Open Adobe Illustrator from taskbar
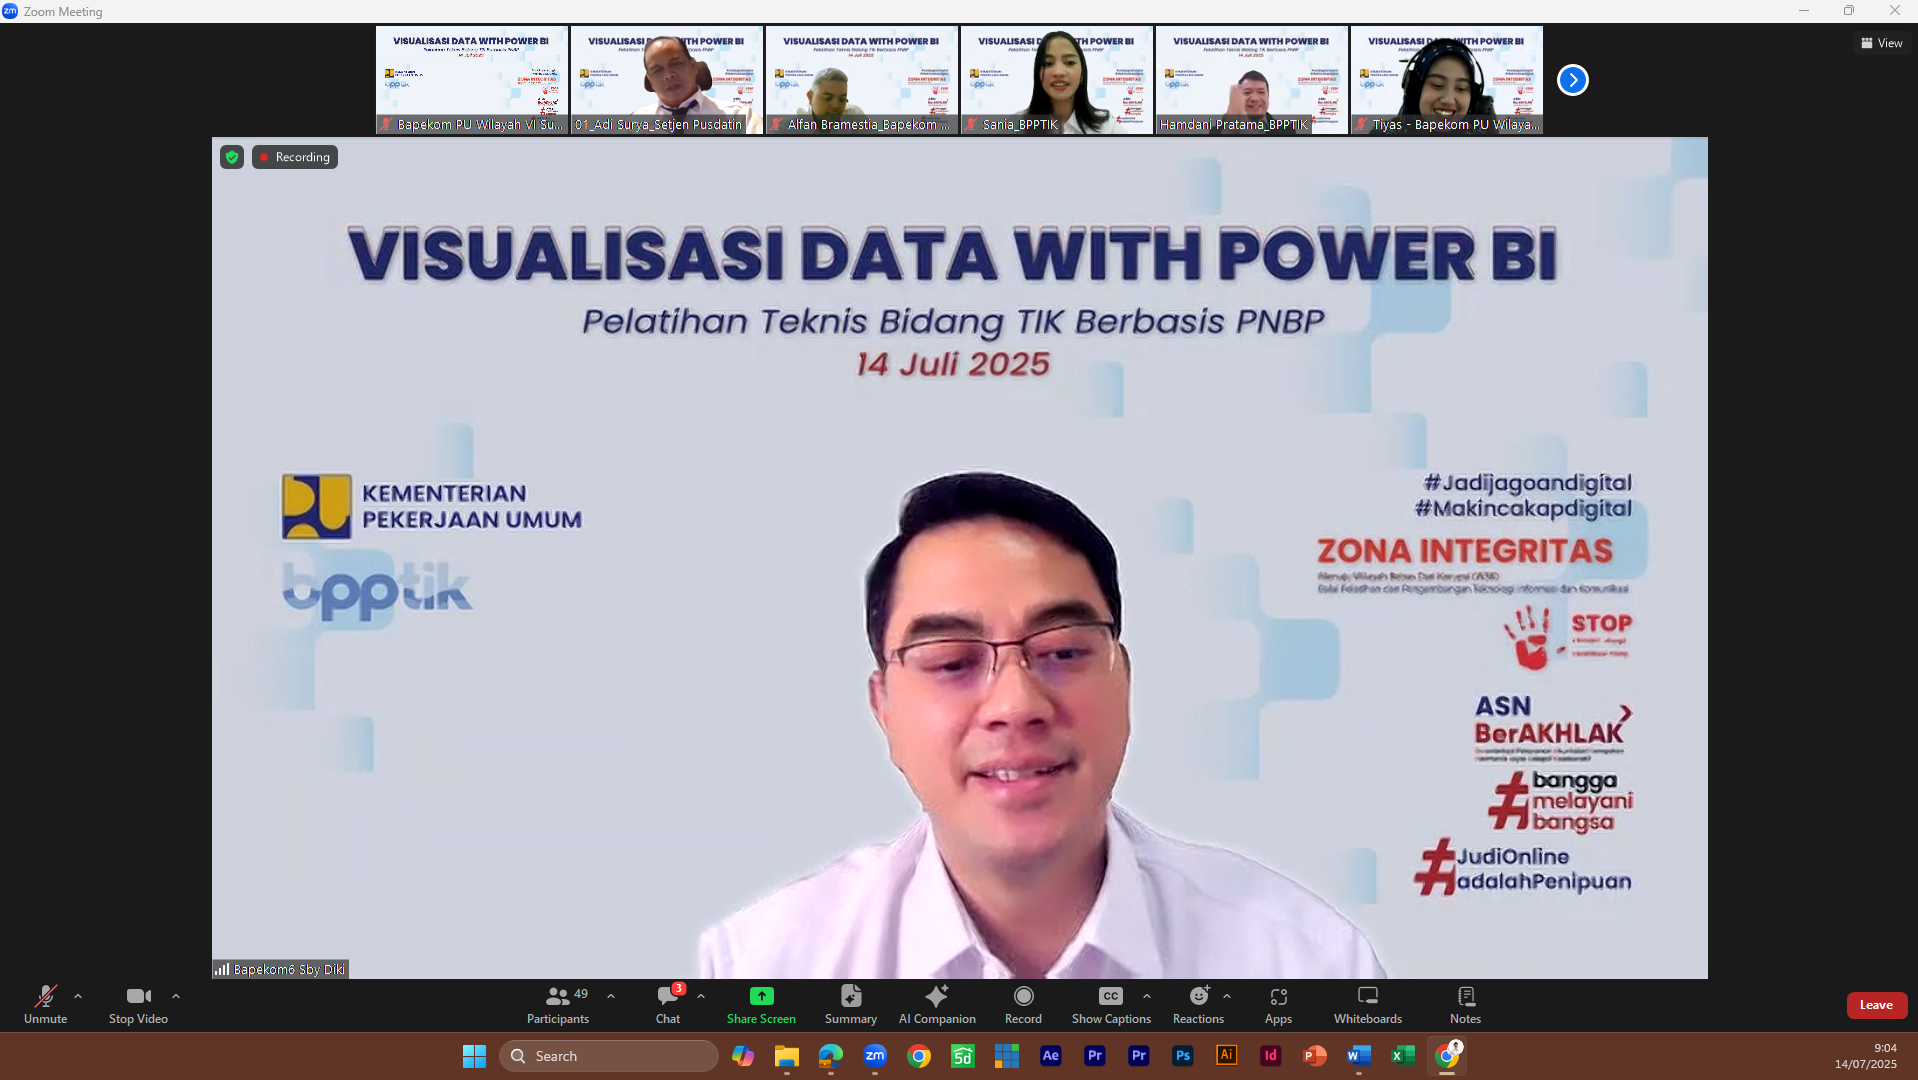This screenshot has width=1918, height=1080. tap(1227, 1056)
